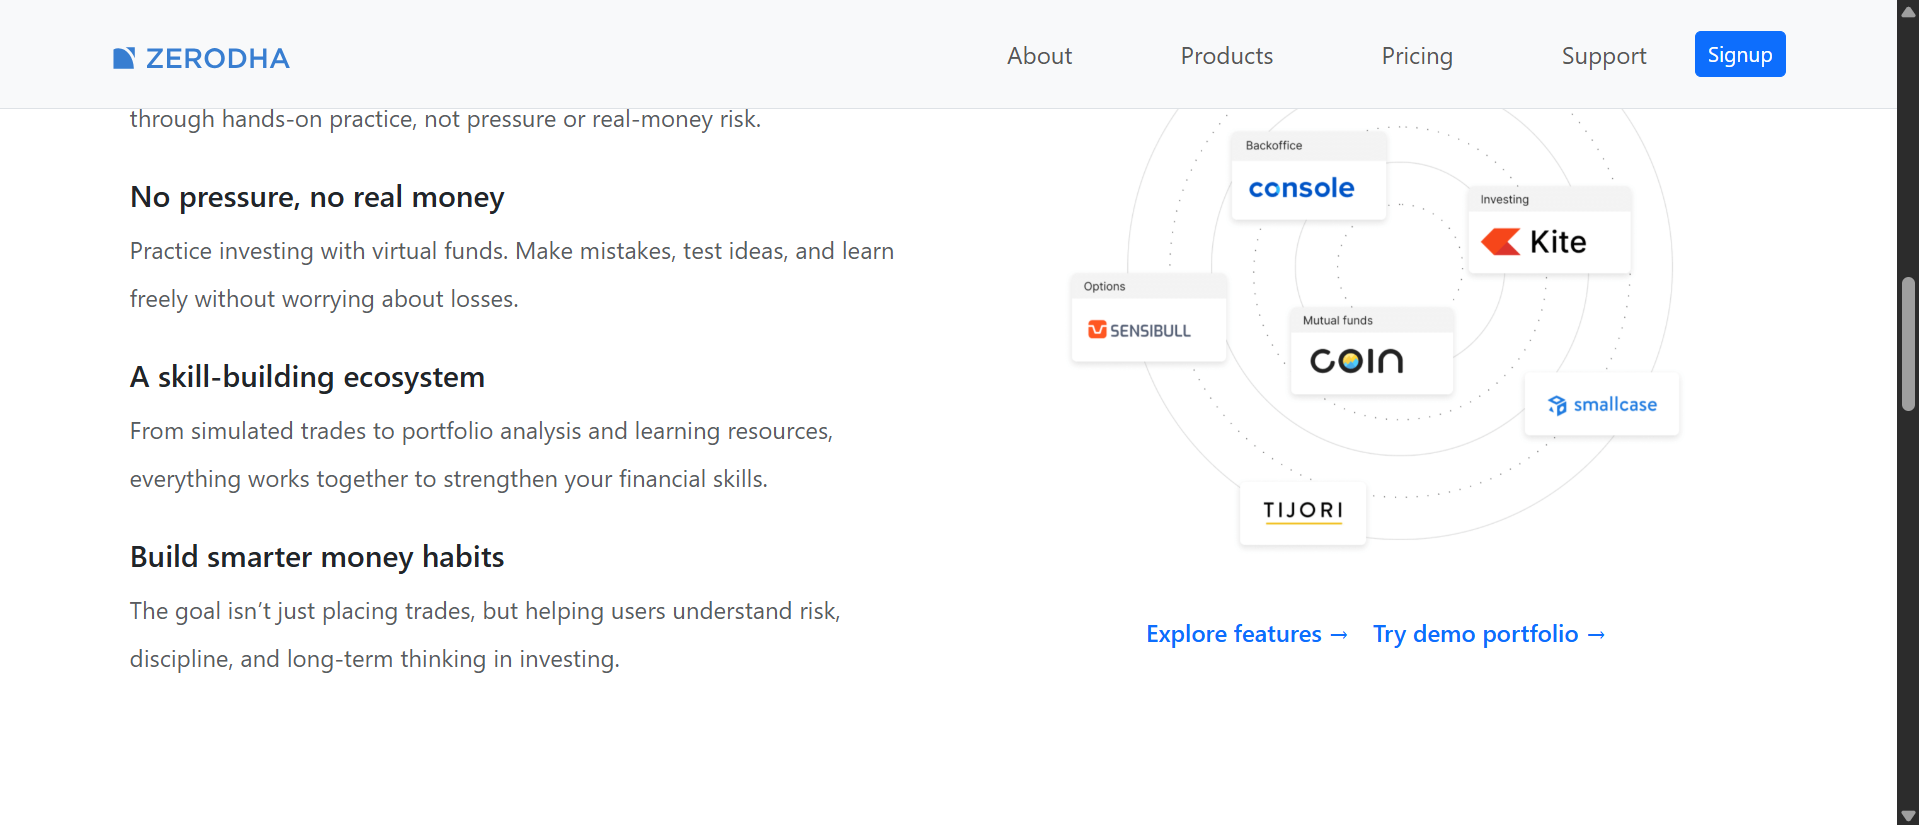
Task: Open the smallcase product card
Action: pyautogui.click(x=1601, y=404)
